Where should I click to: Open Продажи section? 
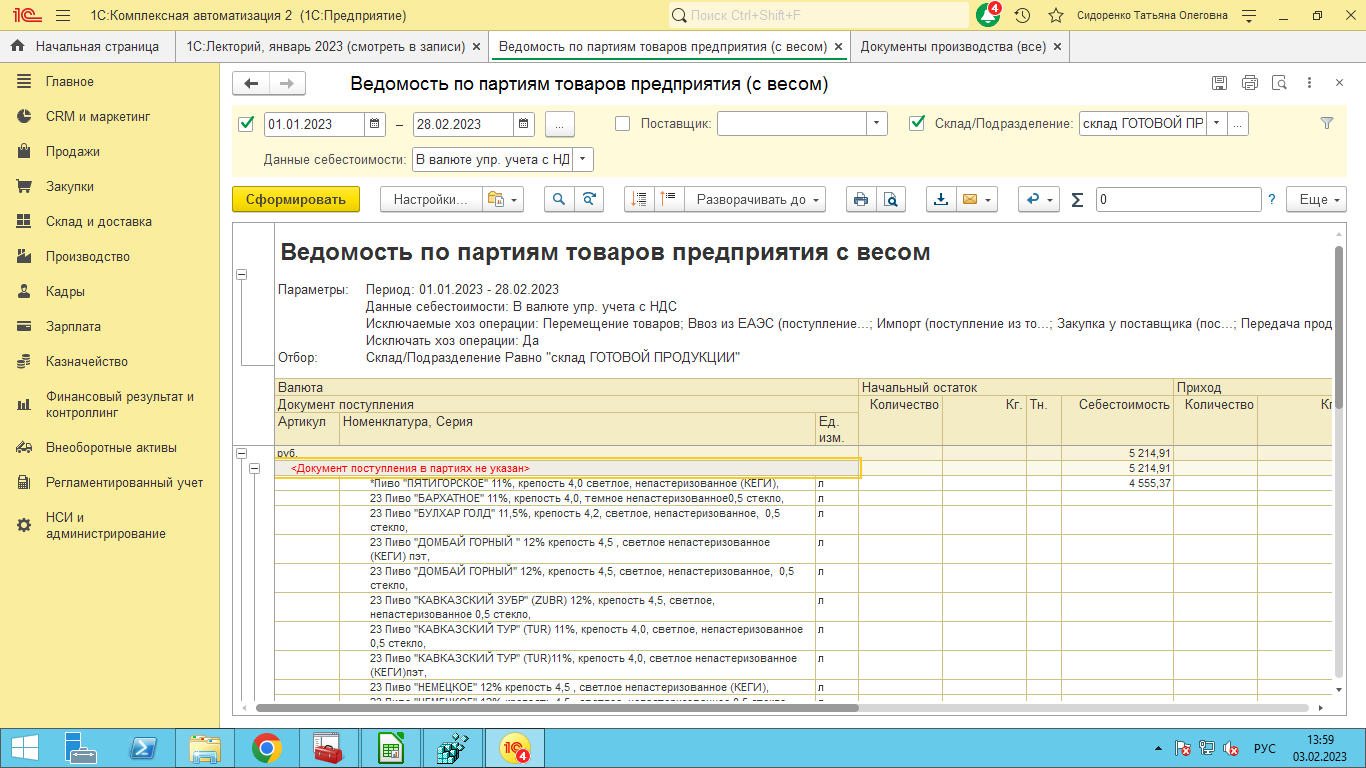pyautogui.click(x=73, y=152)
